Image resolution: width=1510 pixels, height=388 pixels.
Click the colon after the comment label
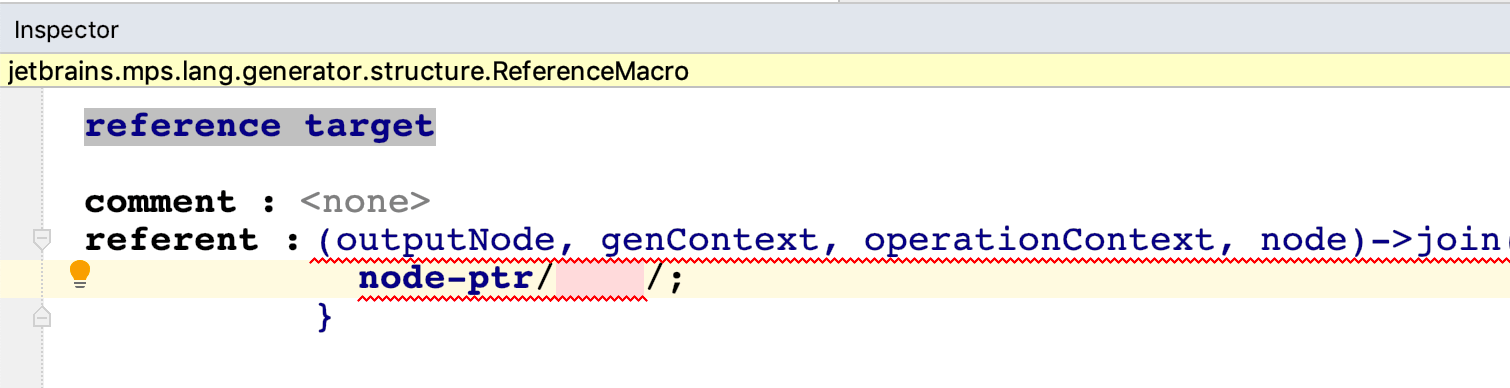click(269, 202)
